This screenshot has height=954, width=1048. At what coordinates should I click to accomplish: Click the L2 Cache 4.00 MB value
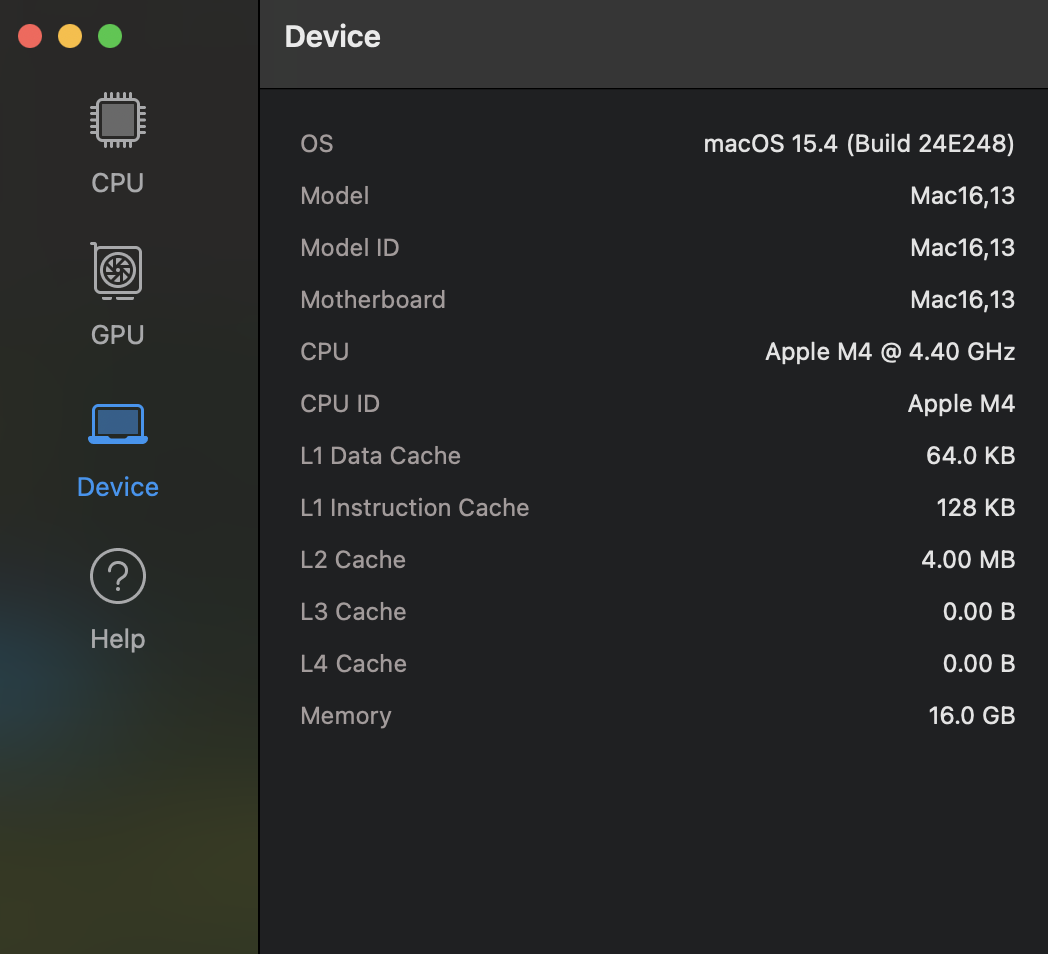point(967,560)
